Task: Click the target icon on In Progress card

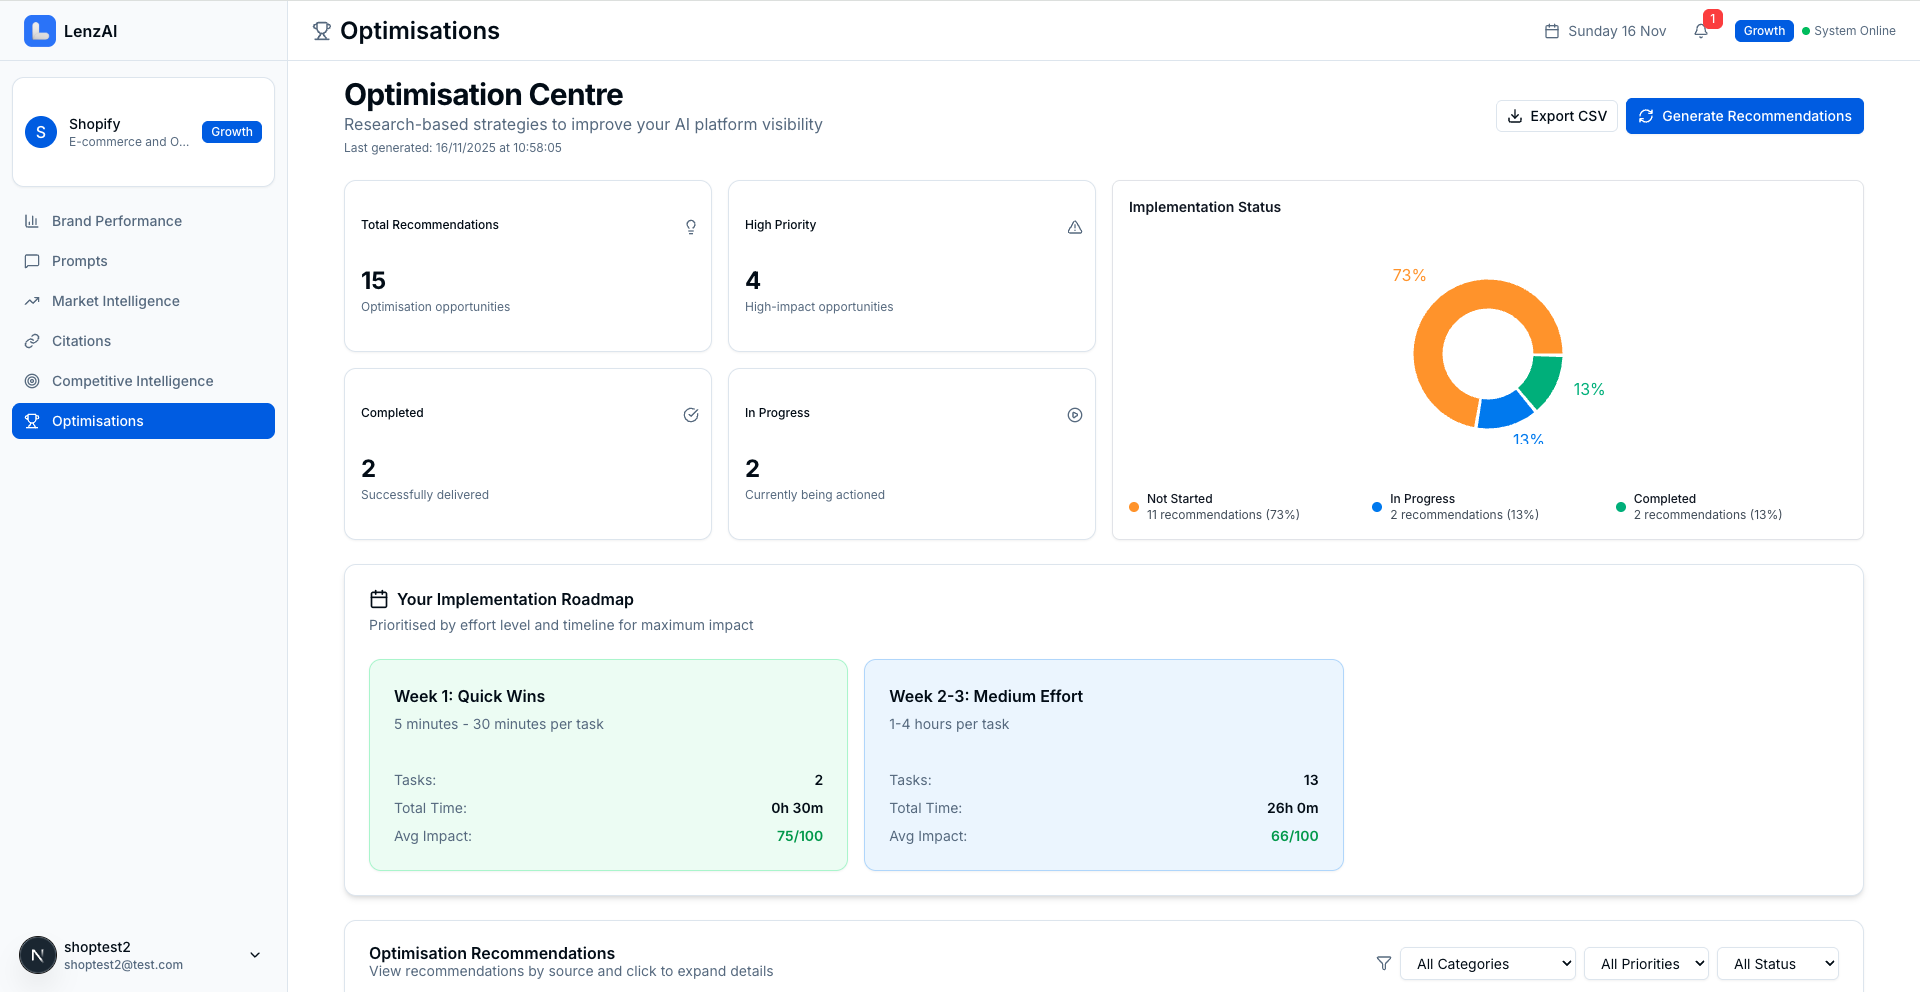Action: (x=1075, y=414)
